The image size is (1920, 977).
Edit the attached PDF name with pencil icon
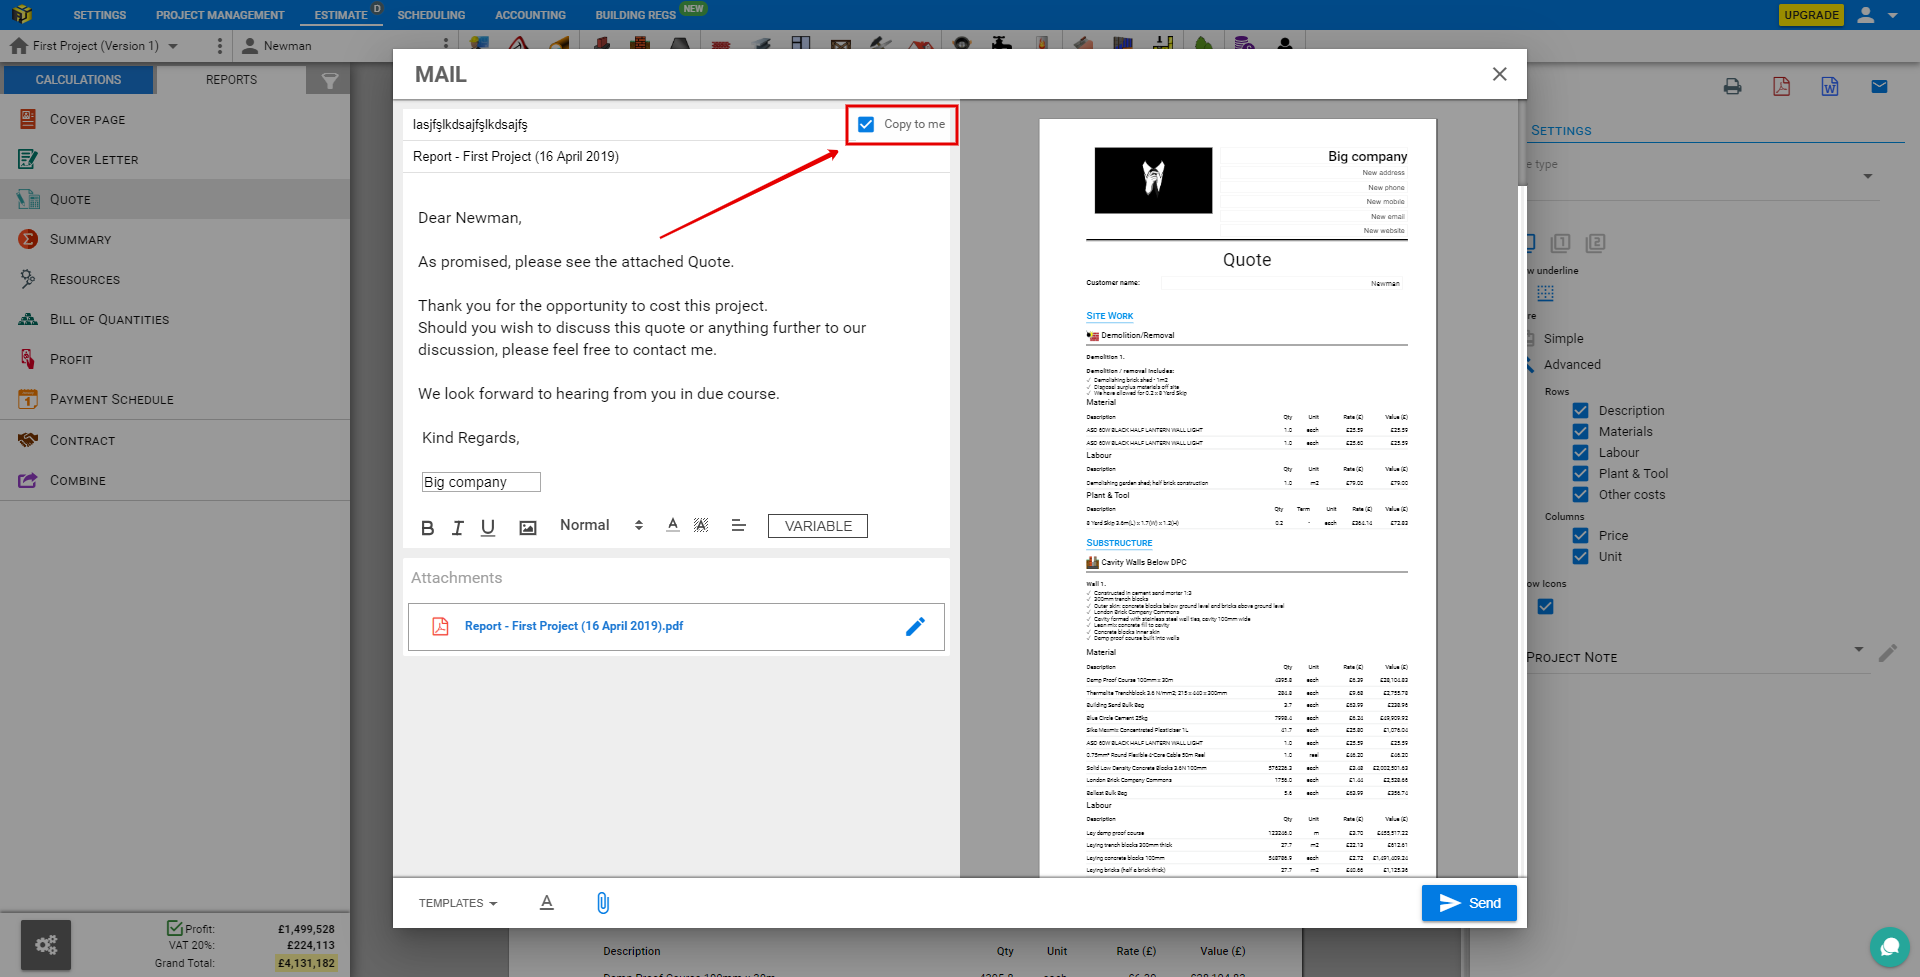pyautogui.click(x=915, y=626)
